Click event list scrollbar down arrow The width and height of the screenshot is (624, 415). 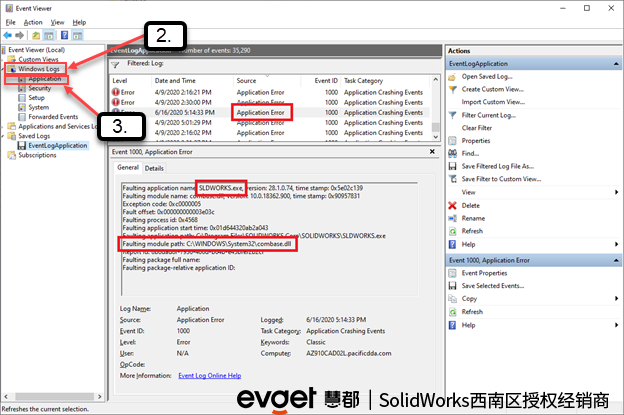tap(436, 136)
